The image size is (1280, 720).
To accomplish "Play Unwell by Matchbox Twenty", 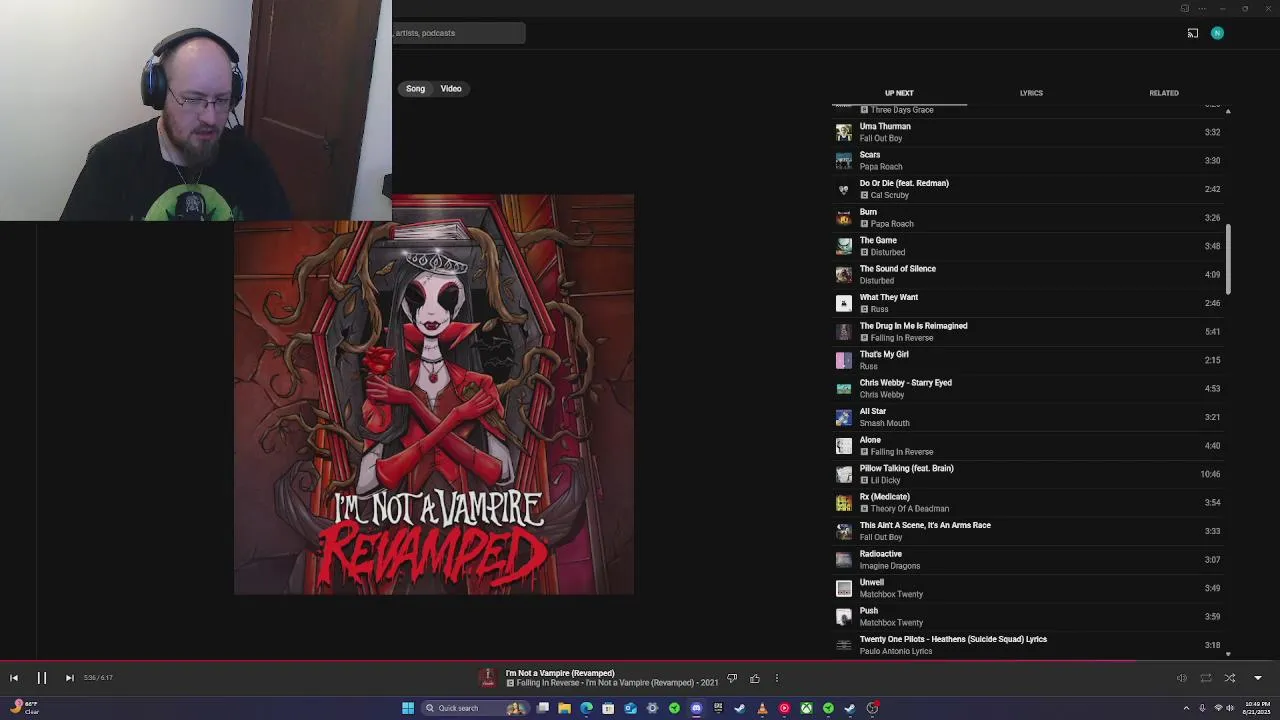I will [1028, 588].
